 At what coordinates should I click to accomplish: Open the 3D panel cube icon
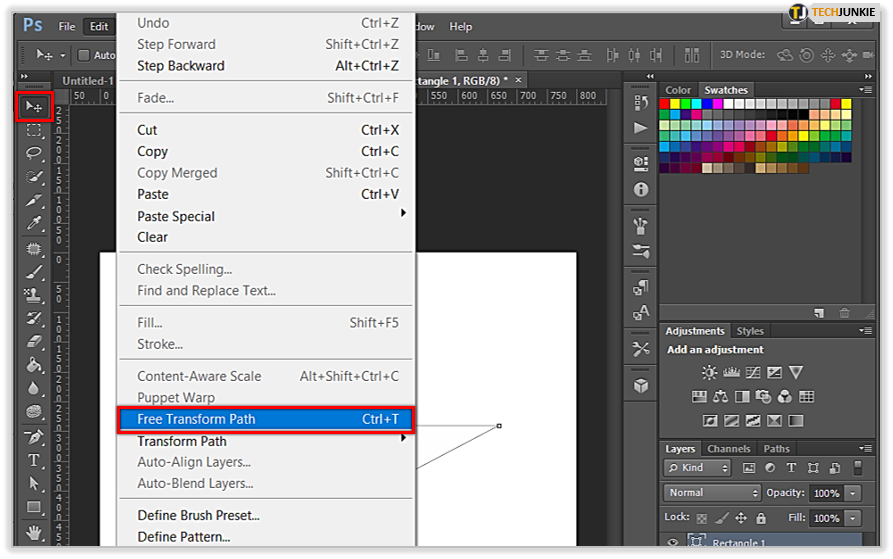641,385
